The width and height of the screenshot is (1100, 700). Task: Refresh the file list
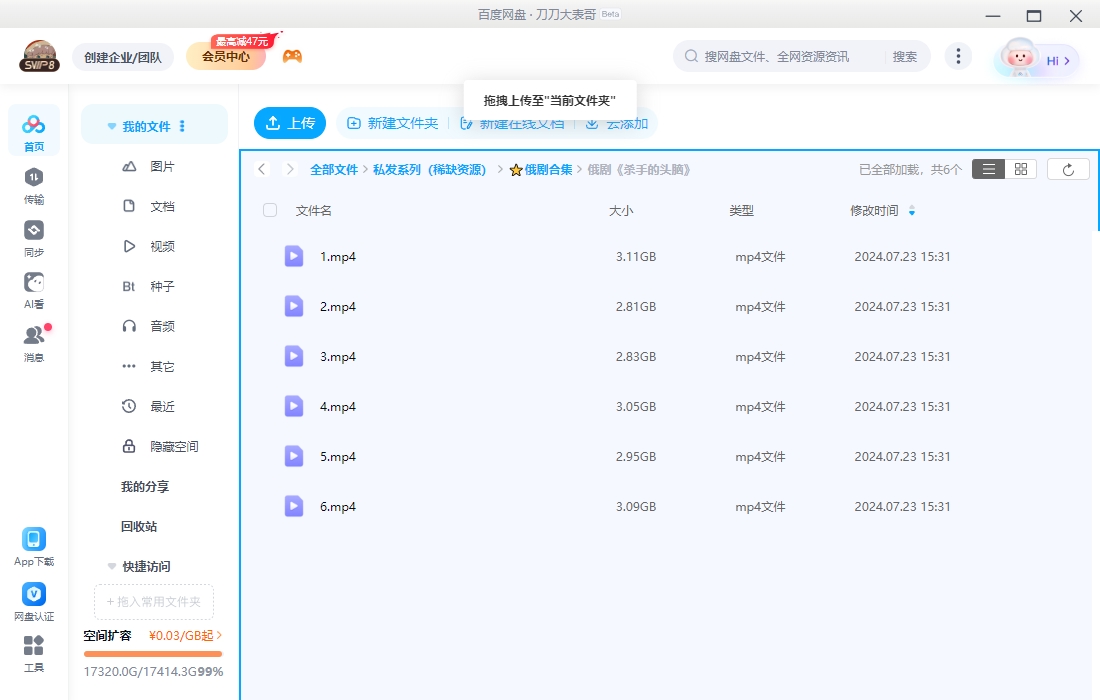pyautogui.click(x=1068, y=168)
